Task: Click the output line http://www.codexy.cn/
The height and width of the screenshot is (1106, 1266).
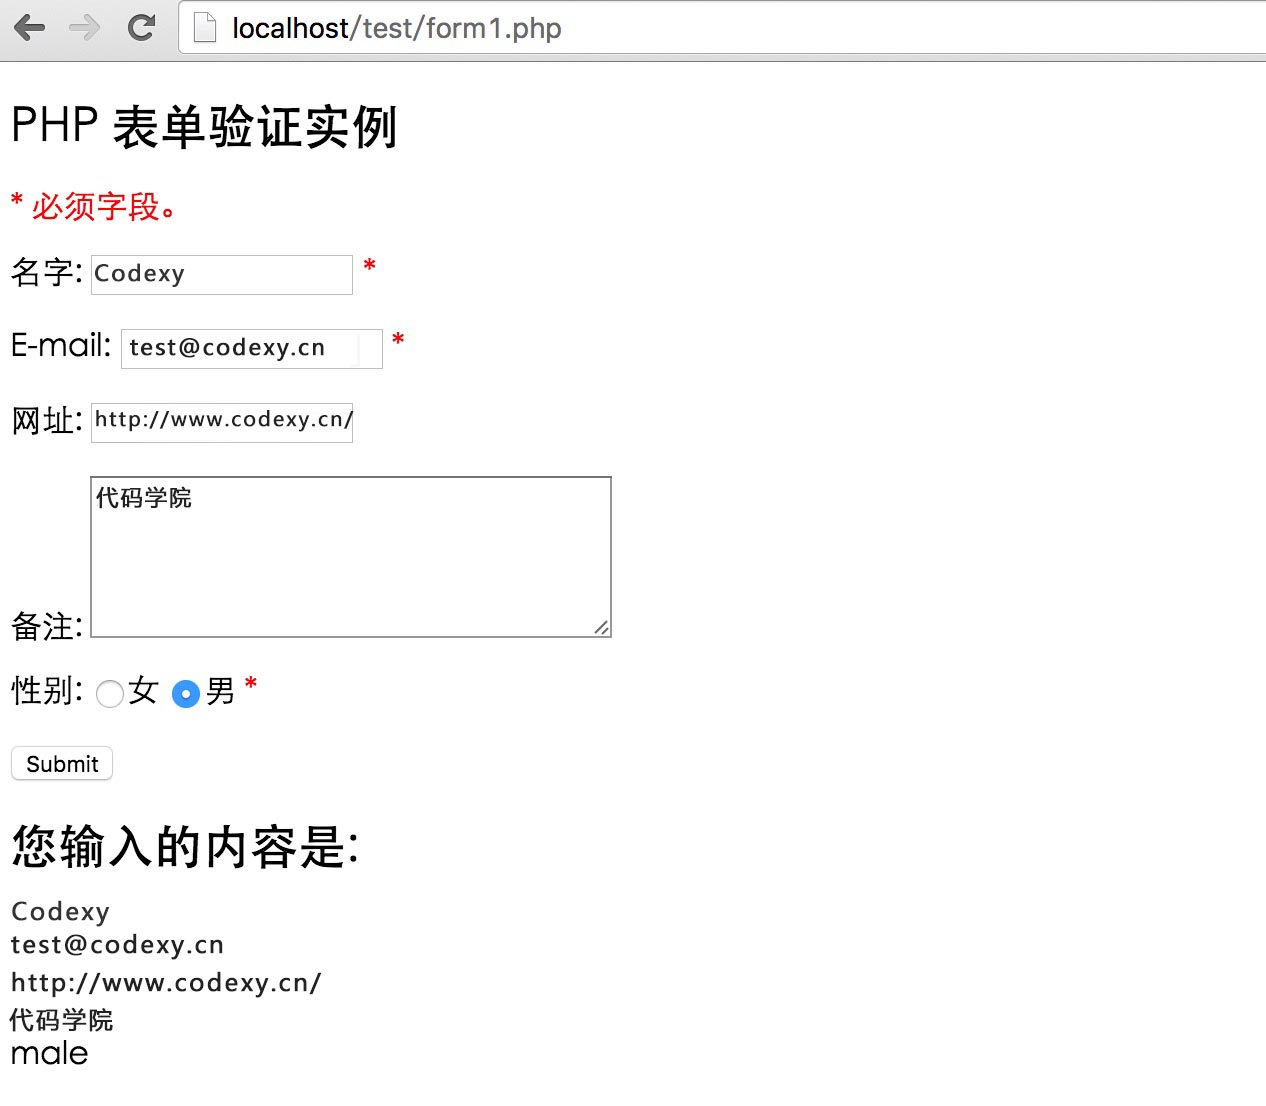Action: coord(166,983)
